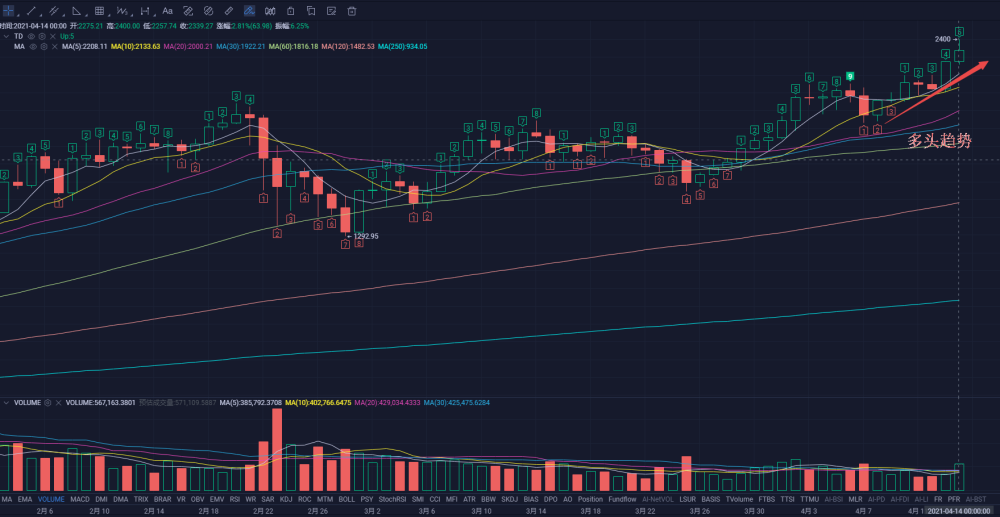Open the SAR indicator tab
This screenshot has height=517, width=1000.
pos(268,499)
